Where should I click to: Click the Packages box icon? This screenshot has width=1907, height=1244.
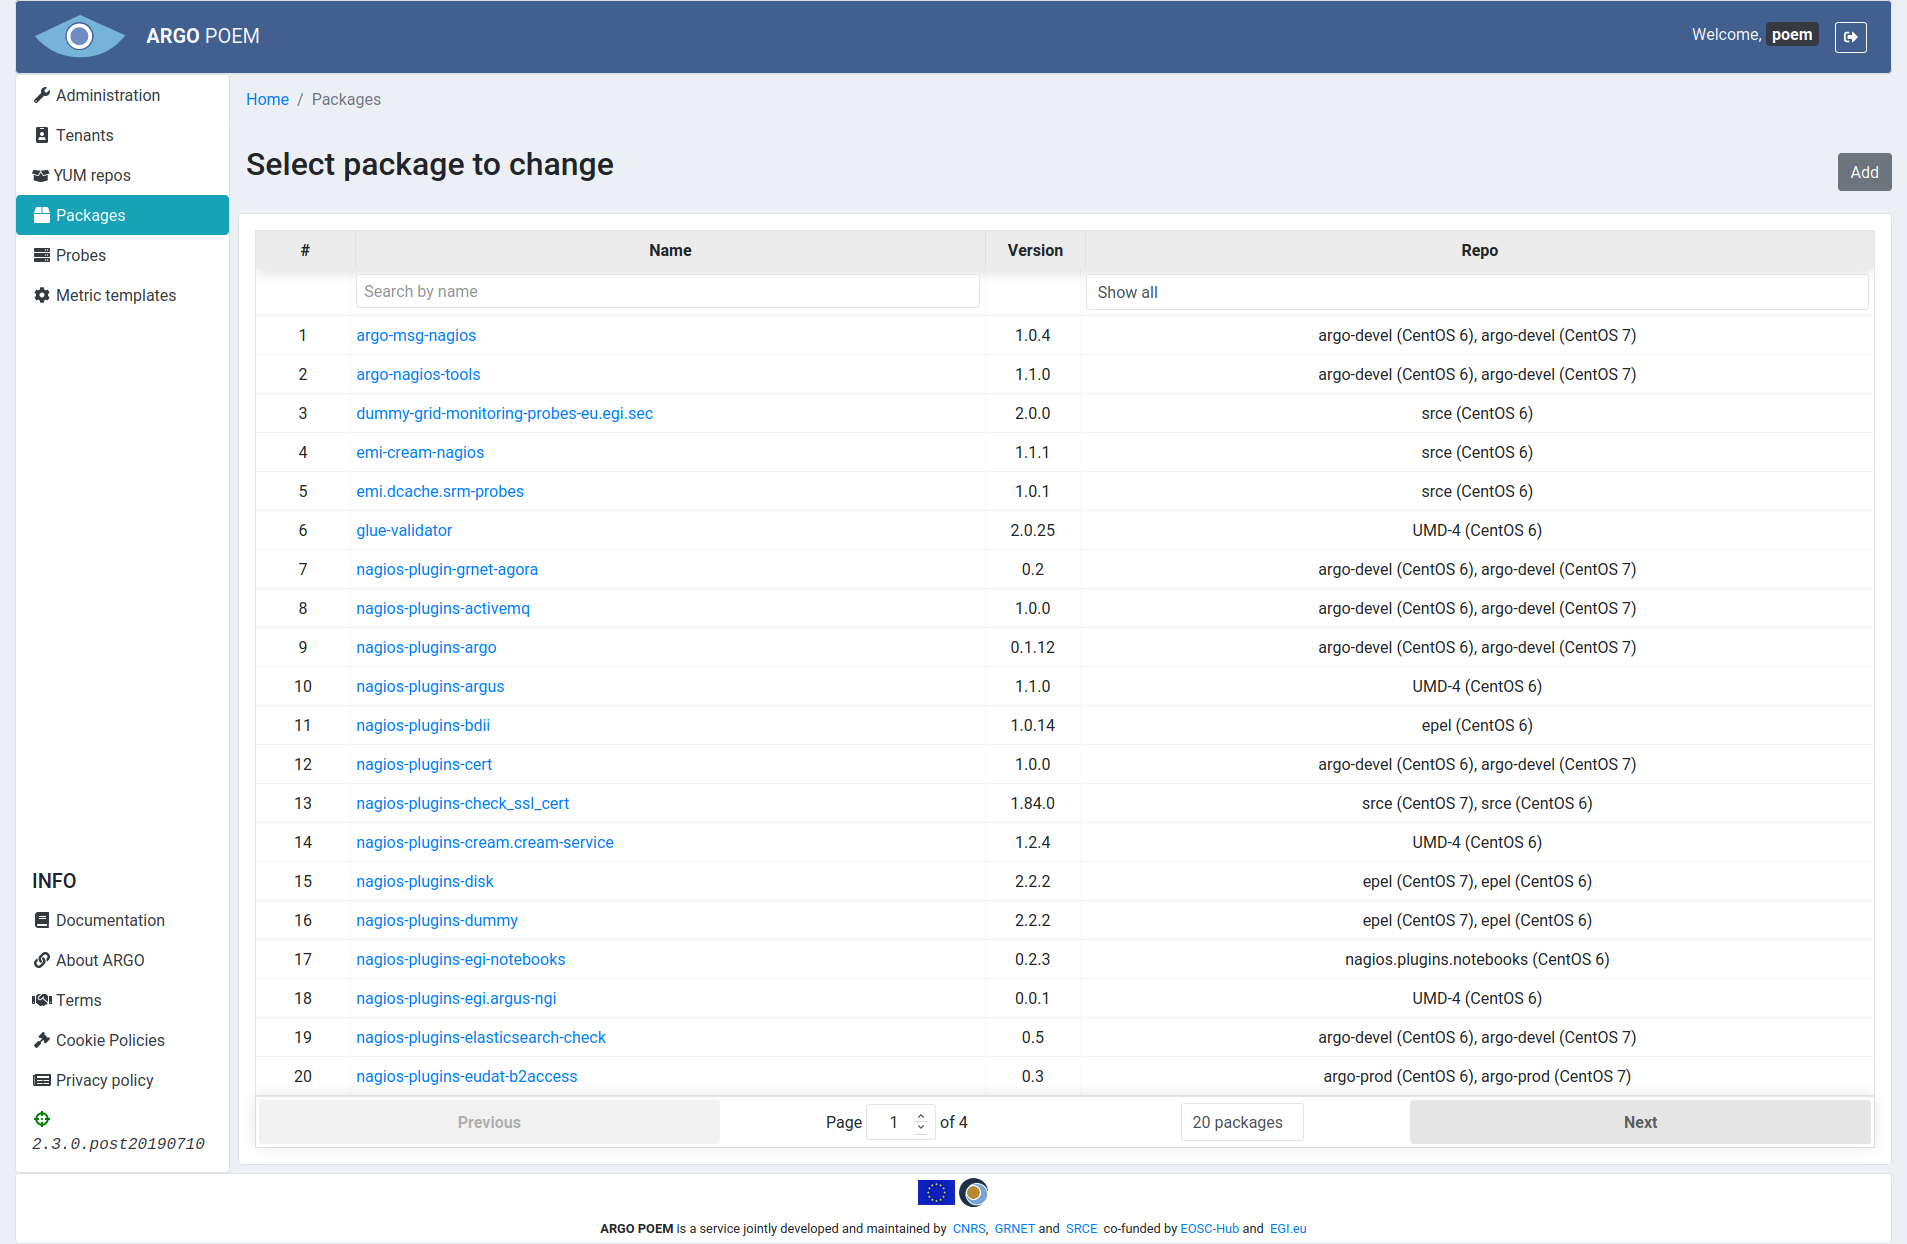(42, 215)
